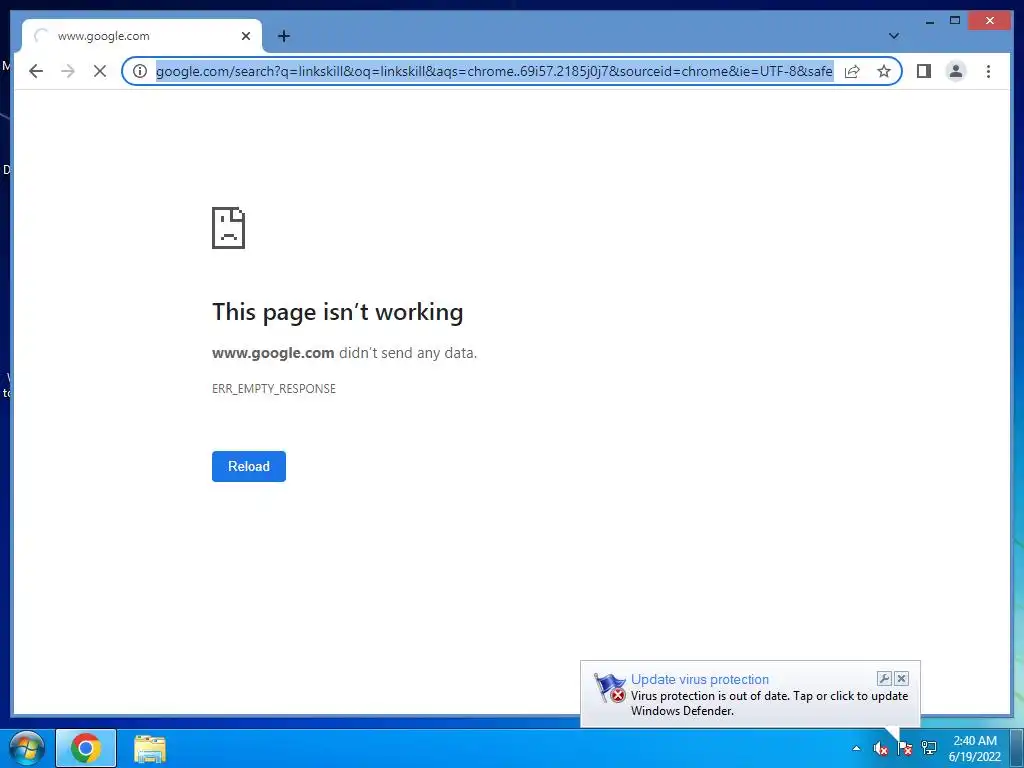Click the 'This page isn't working' heading
This screenshot has width=1024, height=768.
click(x=338, y=312)
